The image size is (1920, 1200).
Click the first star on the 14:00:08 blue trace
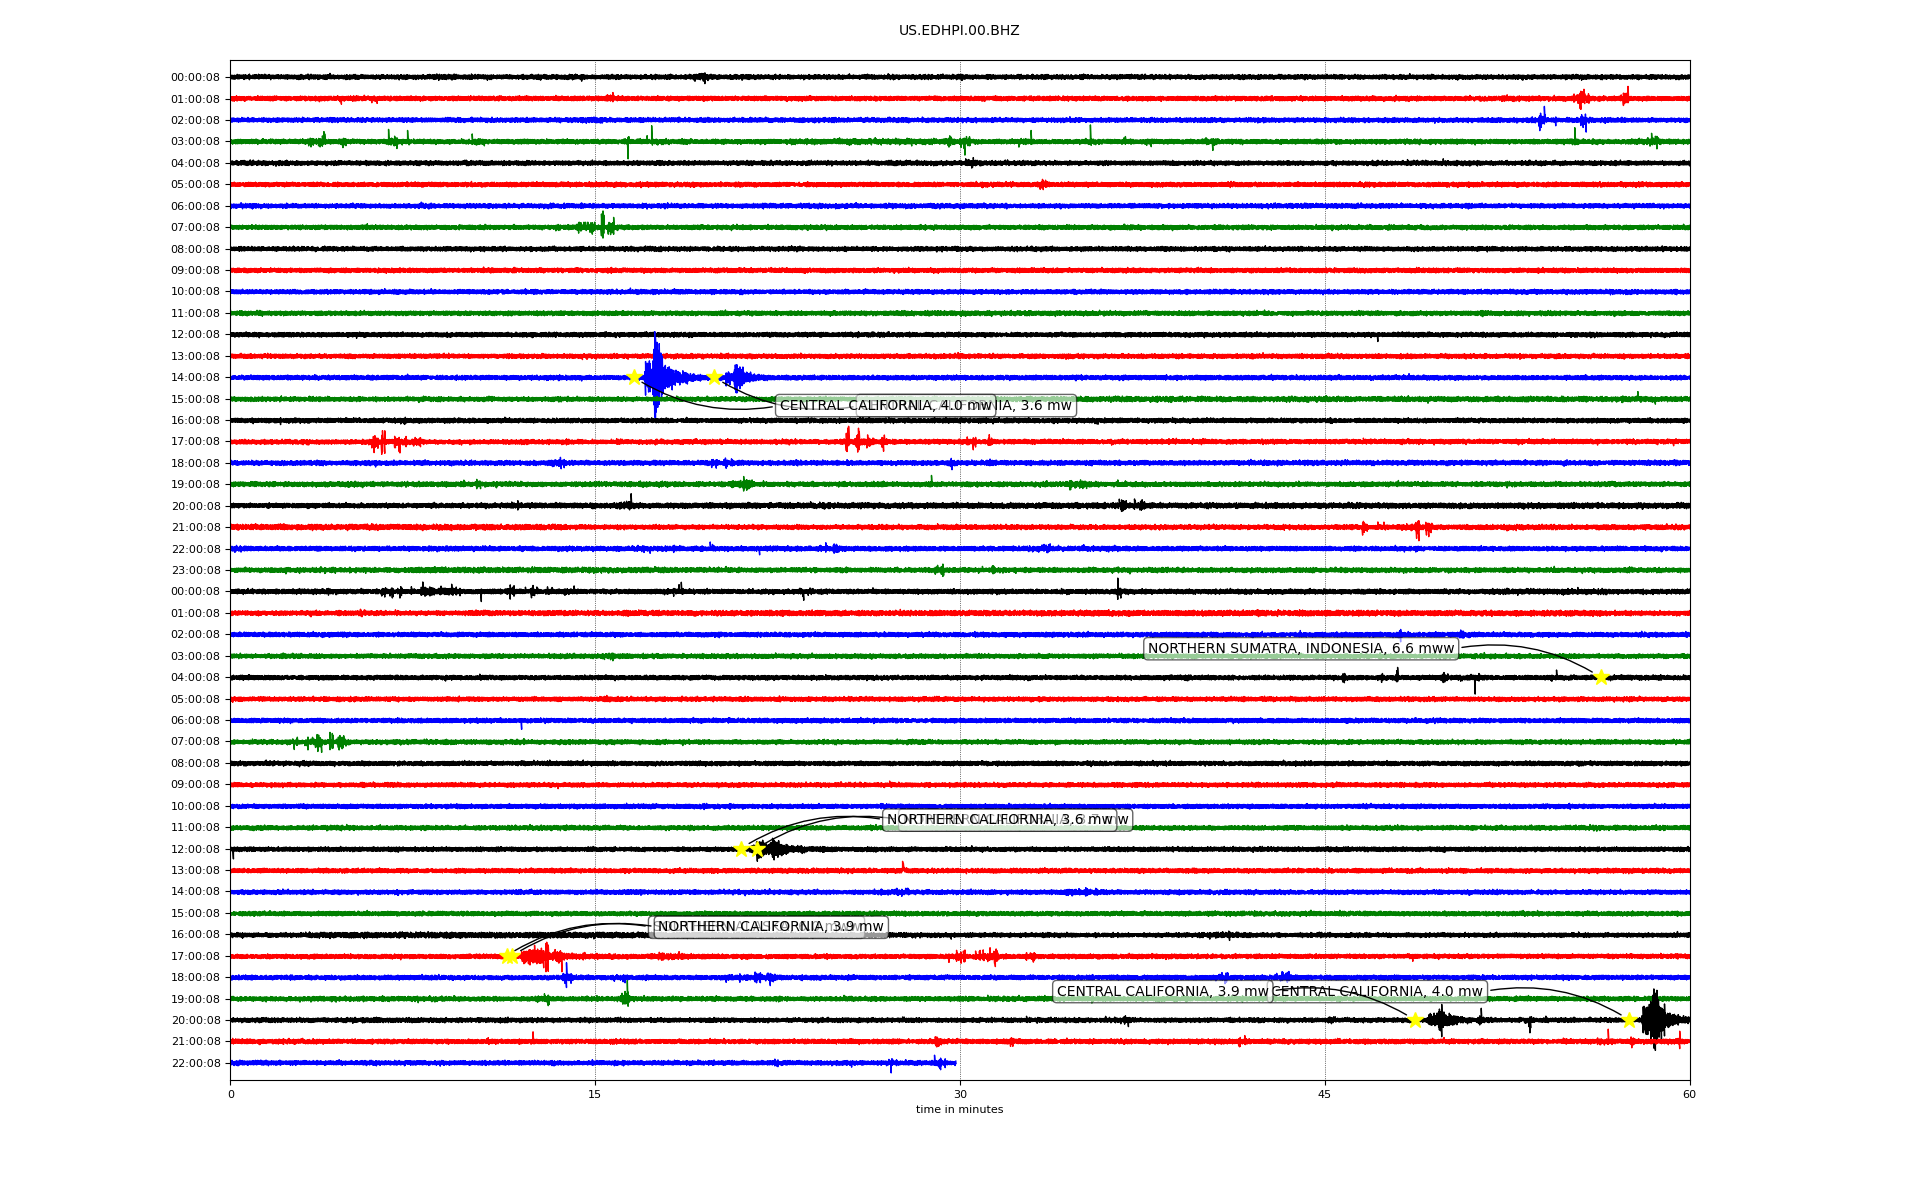[634, 377]
